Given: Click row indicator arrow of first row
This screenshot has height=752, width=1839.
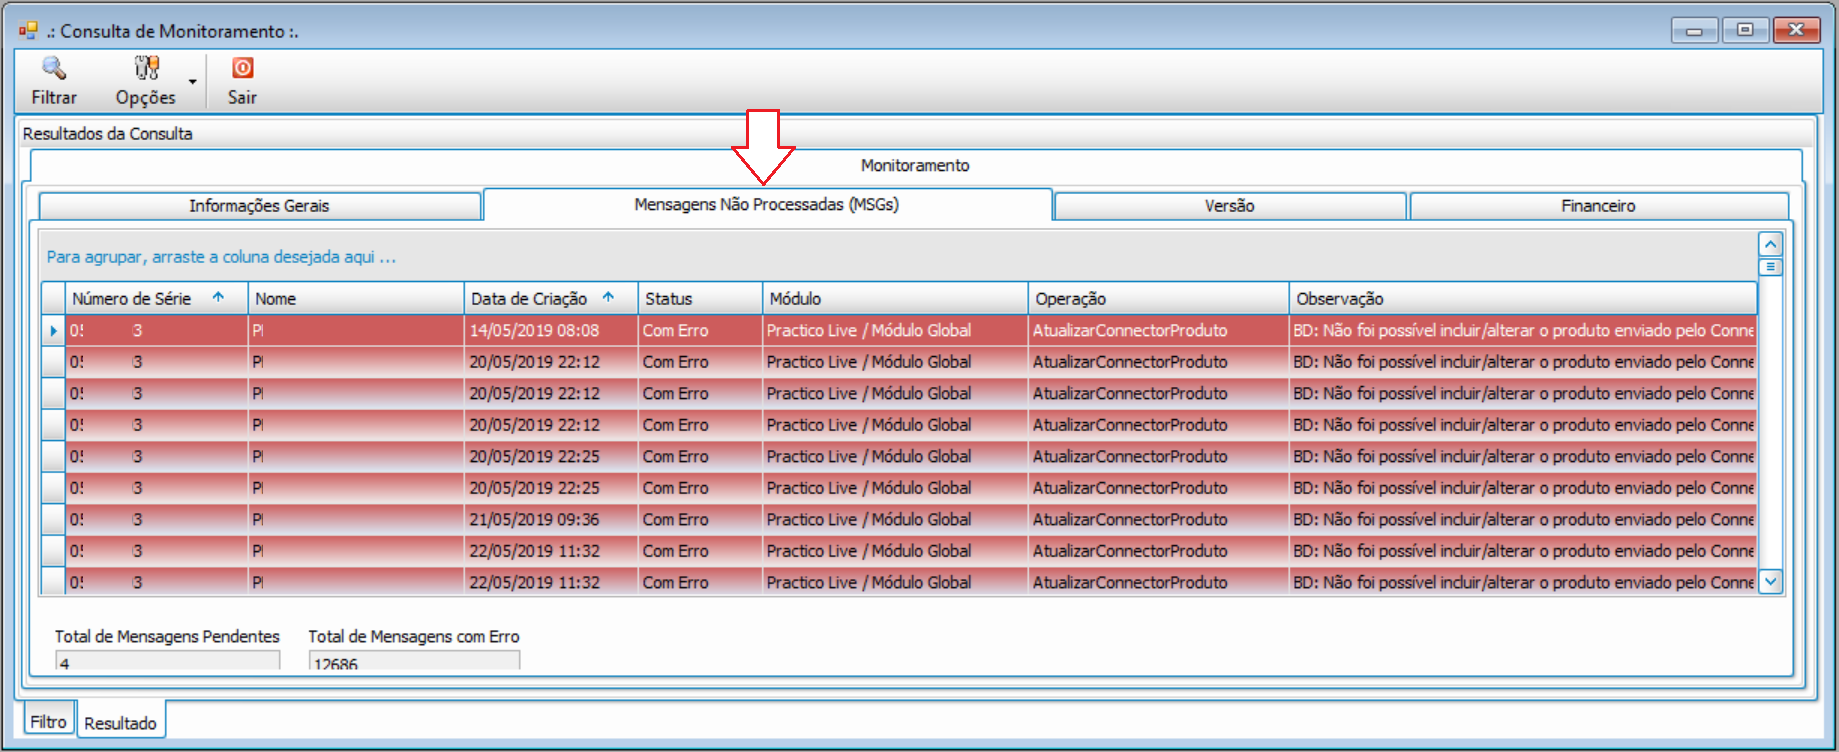Looking at the screenshot, I should pos(53,331).
